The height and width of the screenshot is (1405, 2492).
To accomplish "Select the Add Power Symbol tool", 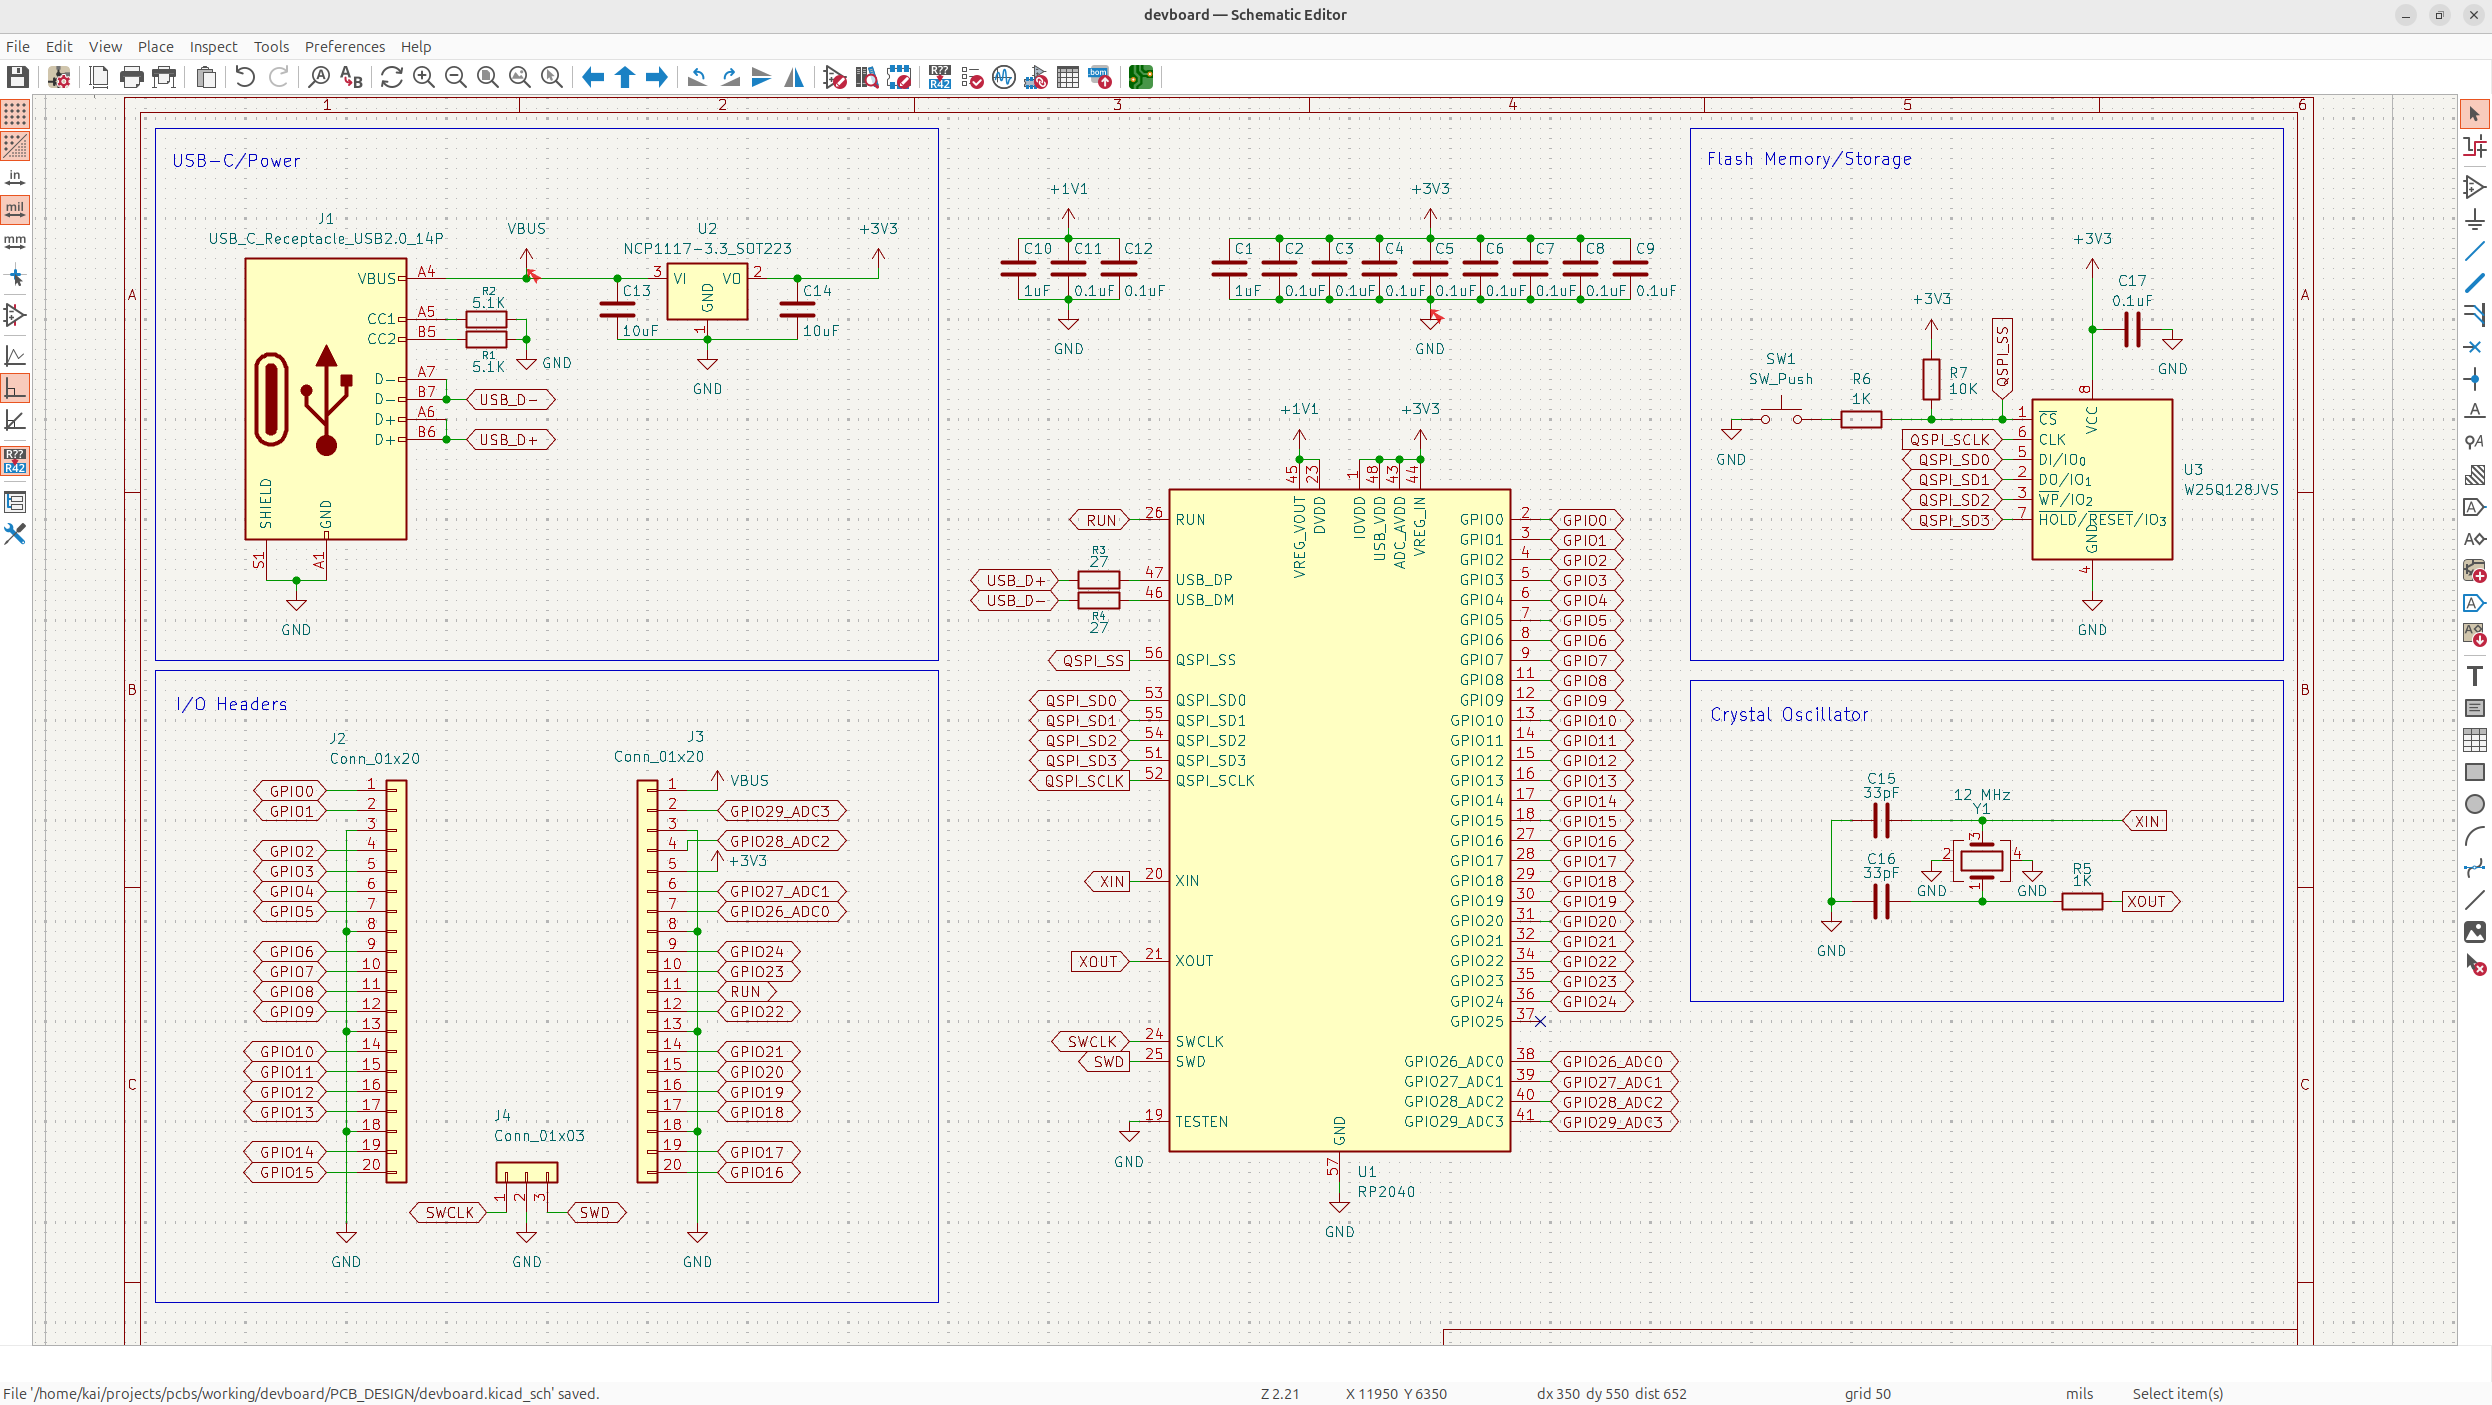I will [x=2474, y=219].
